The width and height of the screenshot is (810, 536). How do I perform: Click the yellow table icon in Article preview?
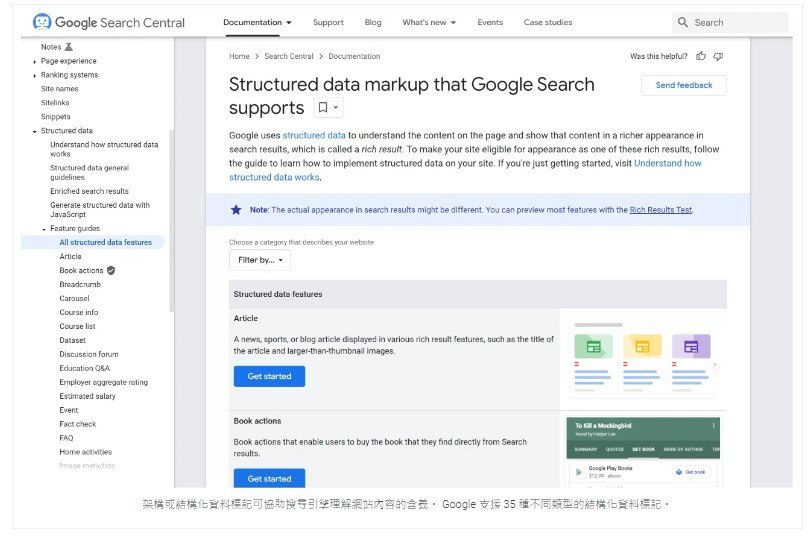click(x=642, y=346)
